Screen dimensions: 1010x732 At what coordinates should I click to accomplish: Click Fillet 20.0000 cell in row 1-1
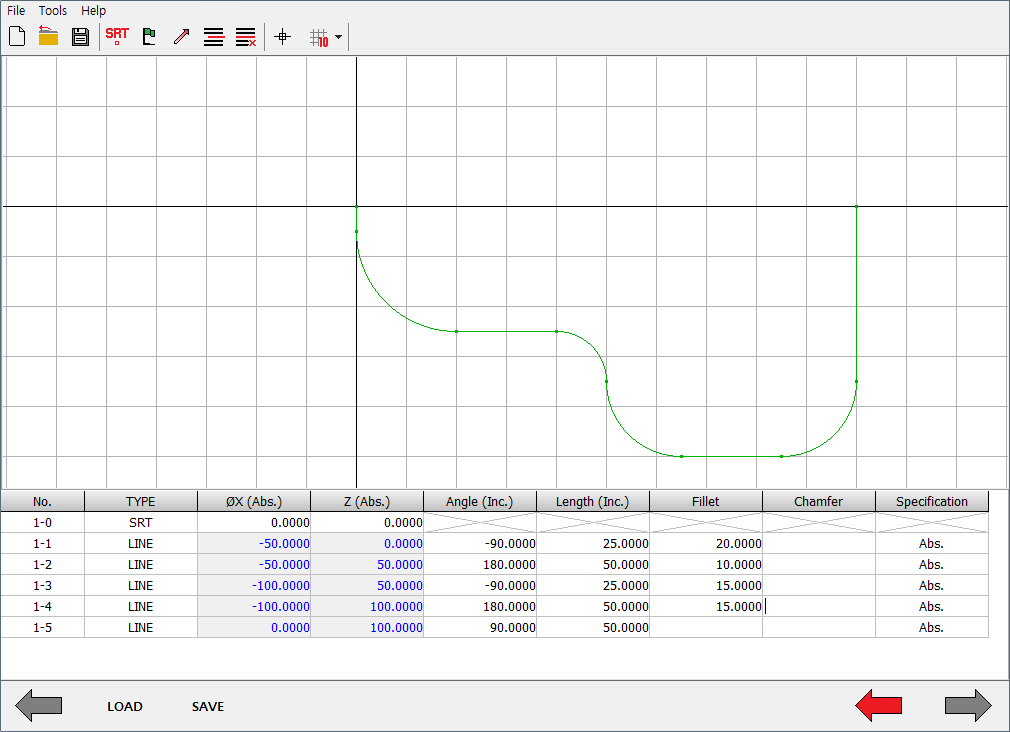pyautogui.click(x=706, y=544)
